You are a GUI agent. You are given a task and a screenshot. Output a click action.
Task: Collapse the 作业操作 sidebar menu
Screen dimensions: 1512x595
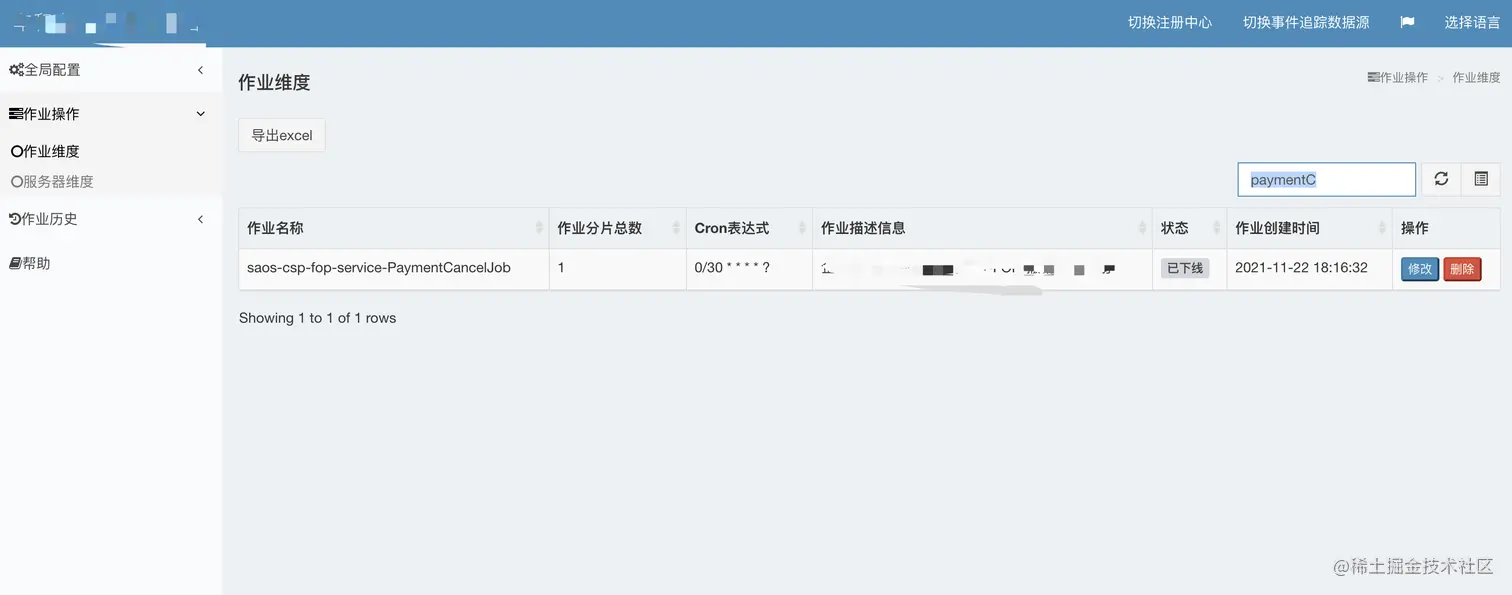point(111,114)
